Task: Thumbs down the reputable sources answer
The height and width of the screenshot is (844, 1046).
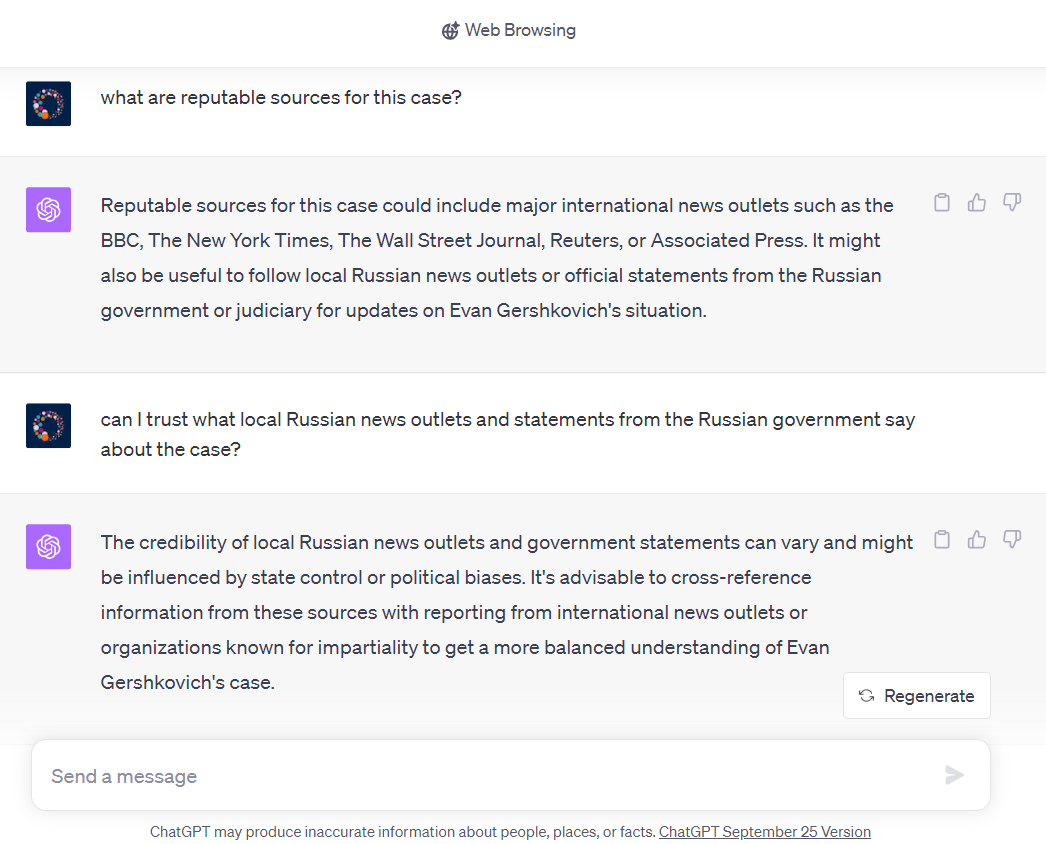Action: click(1012, 203)
